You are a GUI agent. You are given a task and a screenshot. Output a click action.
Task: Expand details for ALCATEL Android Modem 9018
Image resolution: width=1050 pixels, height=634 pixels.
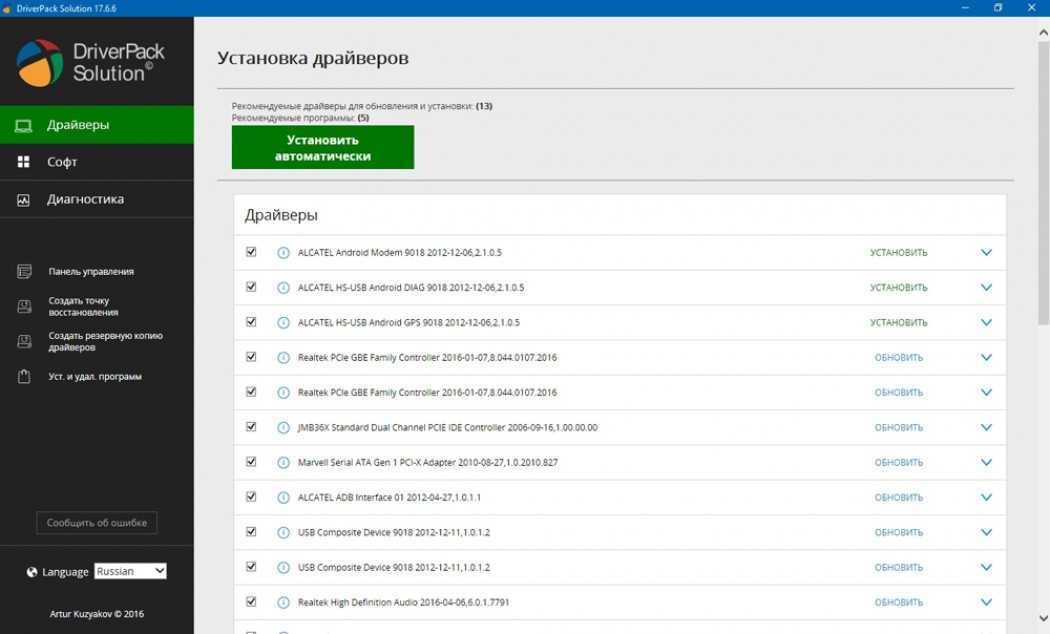(986, 252)
